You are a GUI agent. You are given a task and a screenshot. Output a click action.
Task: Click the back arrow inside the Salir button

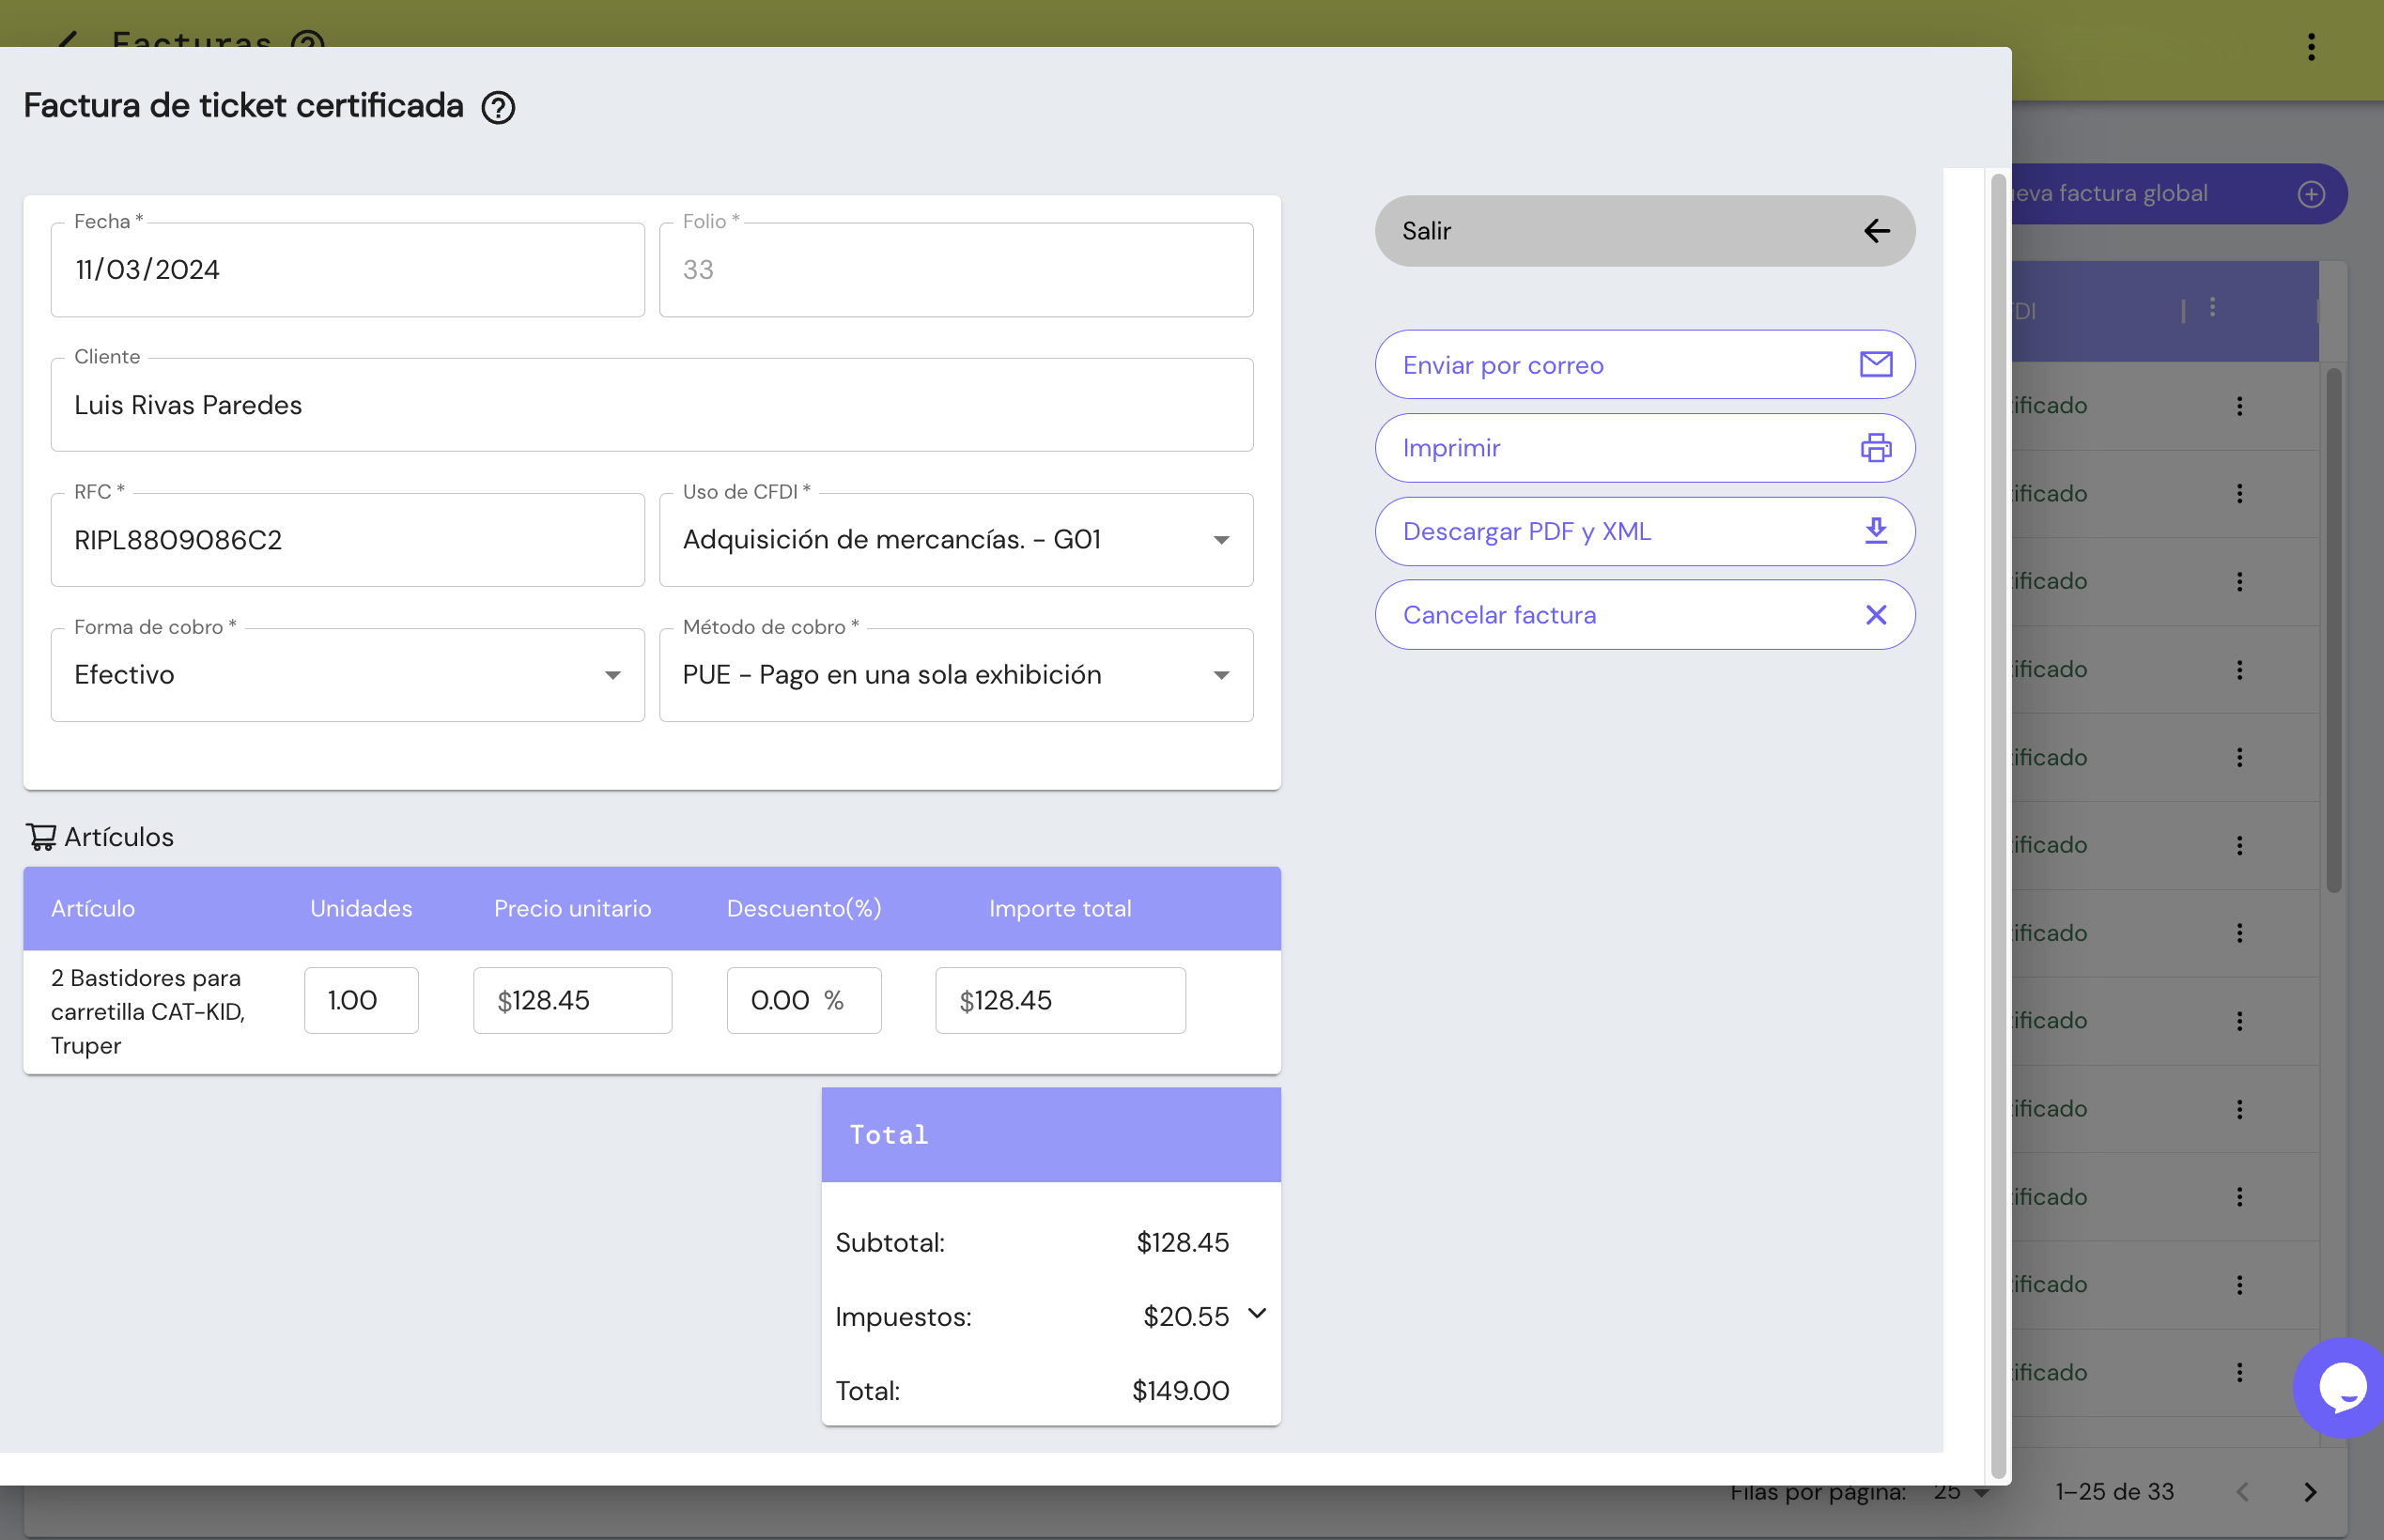[1877, 231]
